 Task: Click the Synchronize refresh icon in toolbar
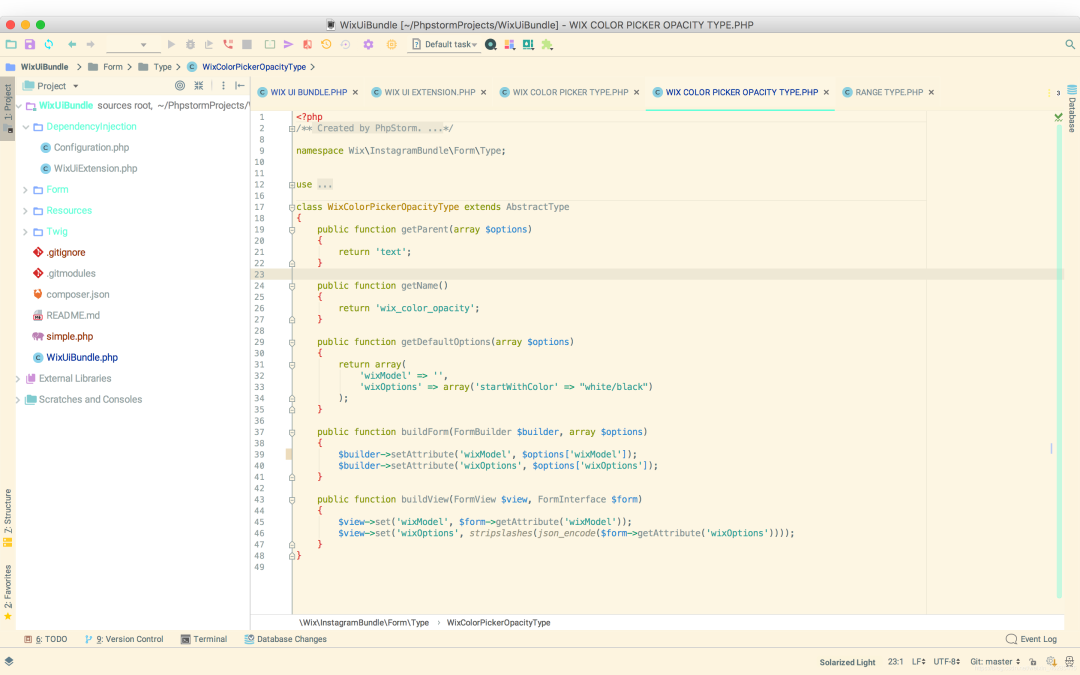point(49,44)
